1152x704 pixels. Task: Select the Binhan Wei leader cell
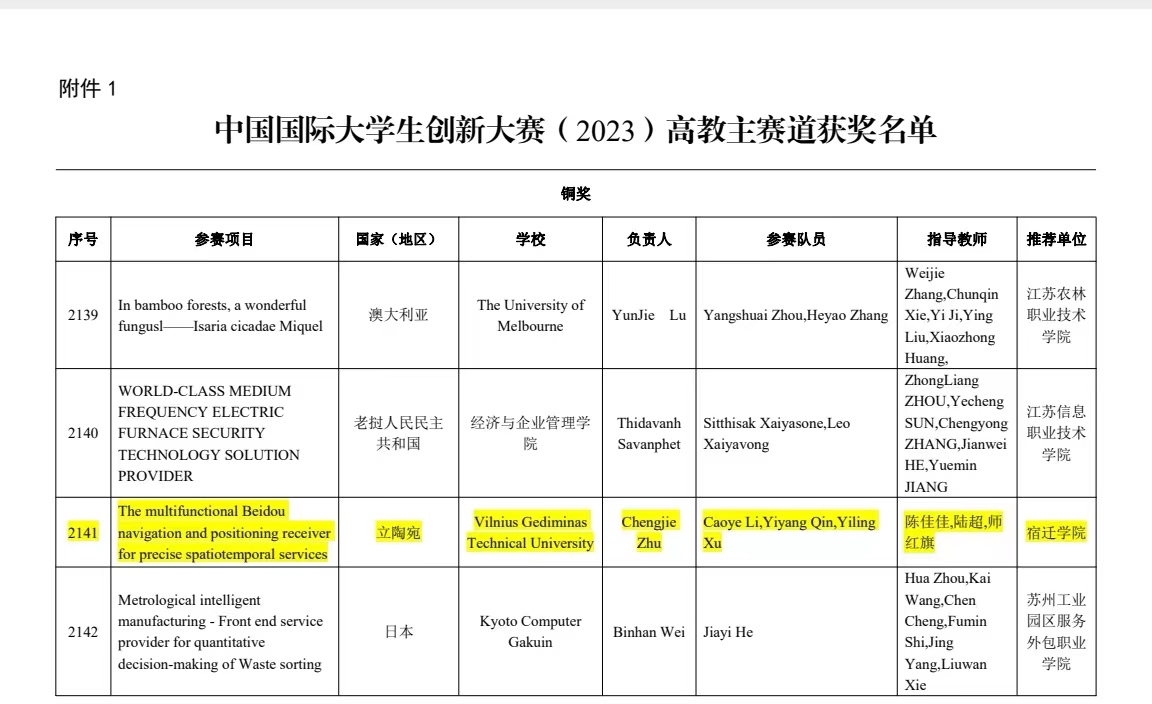point(649,632)
